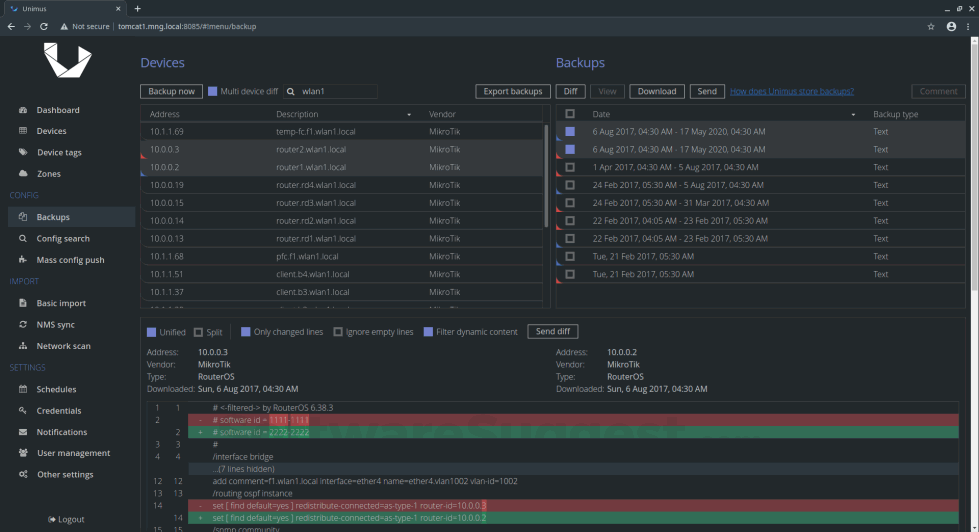The image size is (979, 532).
Task: Open the Schedules menu item
Action: [x=56, y=389]
